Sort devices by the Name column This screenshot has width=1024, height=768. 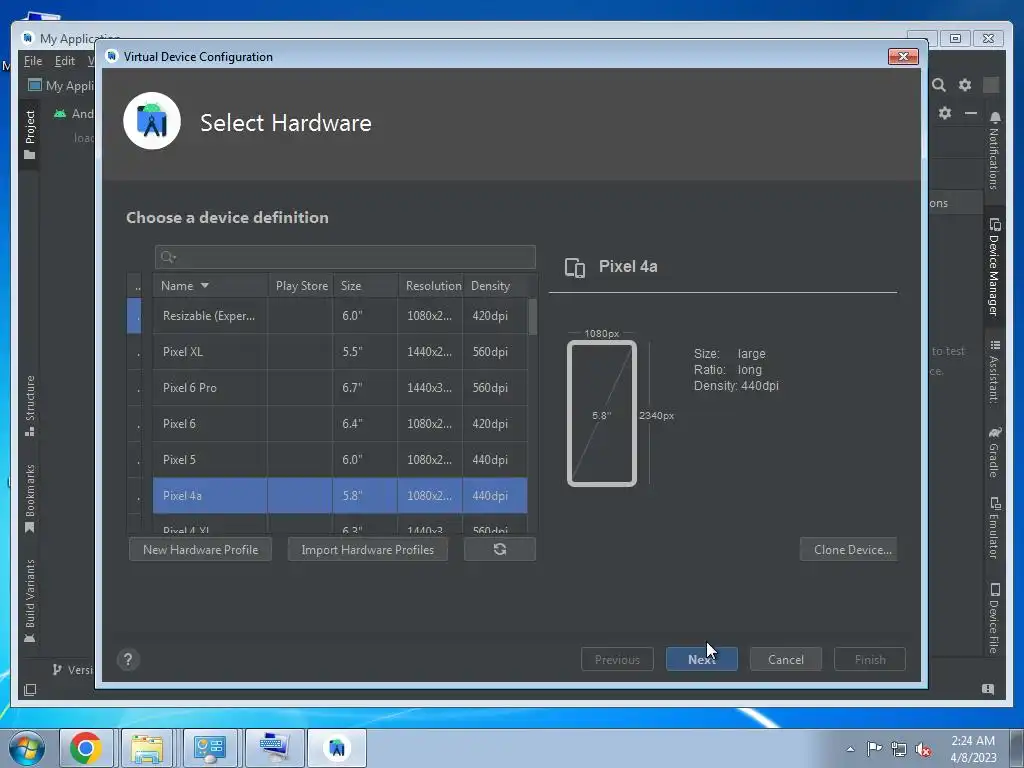(x=210, y=285)
